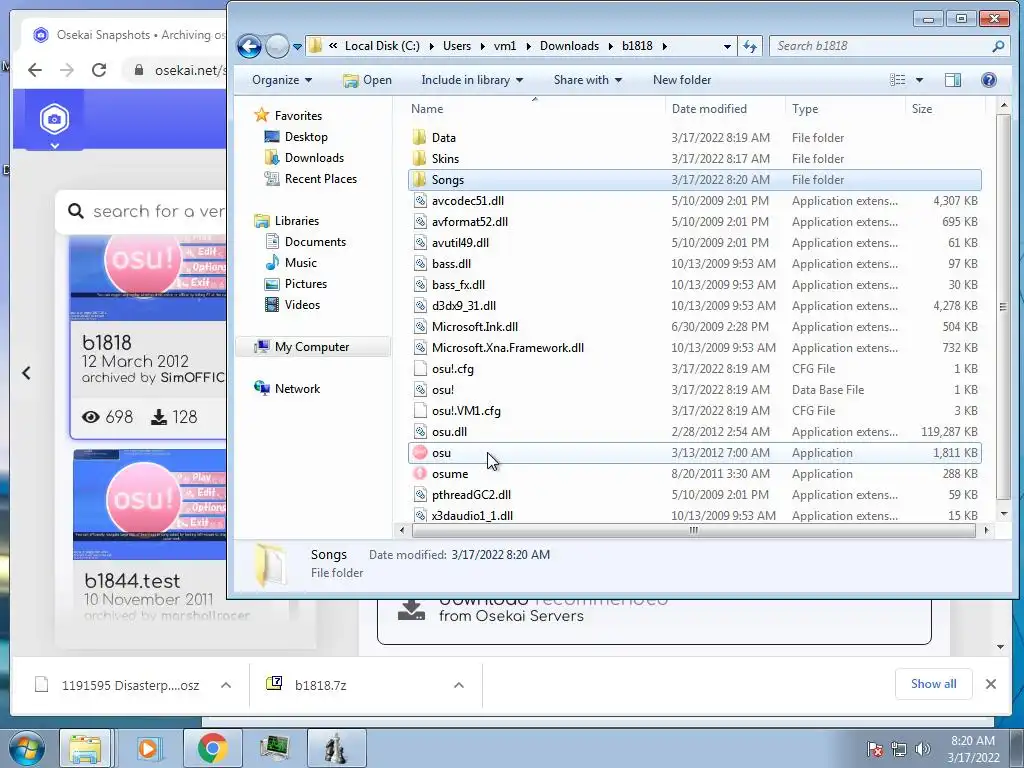Viewport: 1024px width, 768px height.
Task: Select the osu.dll file icon
Action: click(420, 432)
